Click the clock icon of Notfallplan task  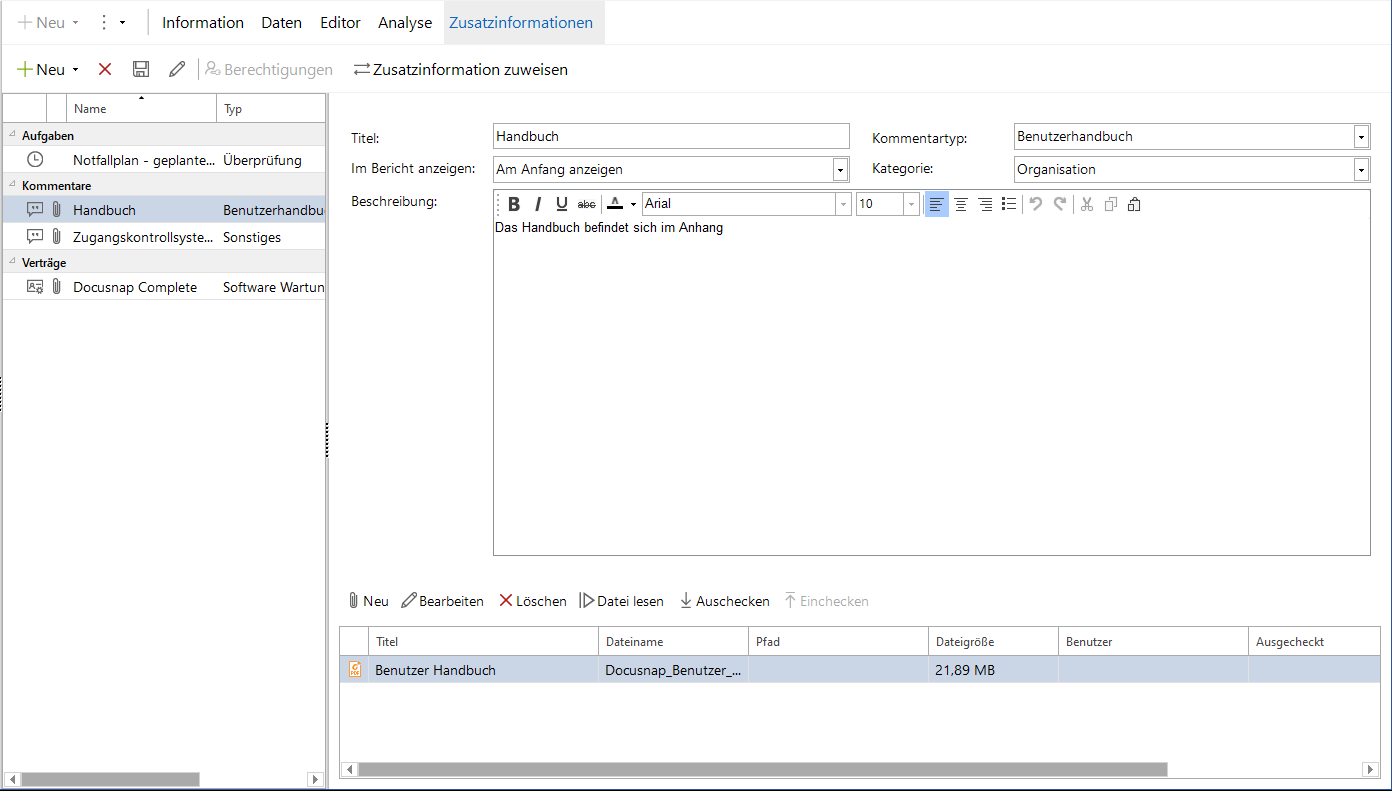[35, 160]
